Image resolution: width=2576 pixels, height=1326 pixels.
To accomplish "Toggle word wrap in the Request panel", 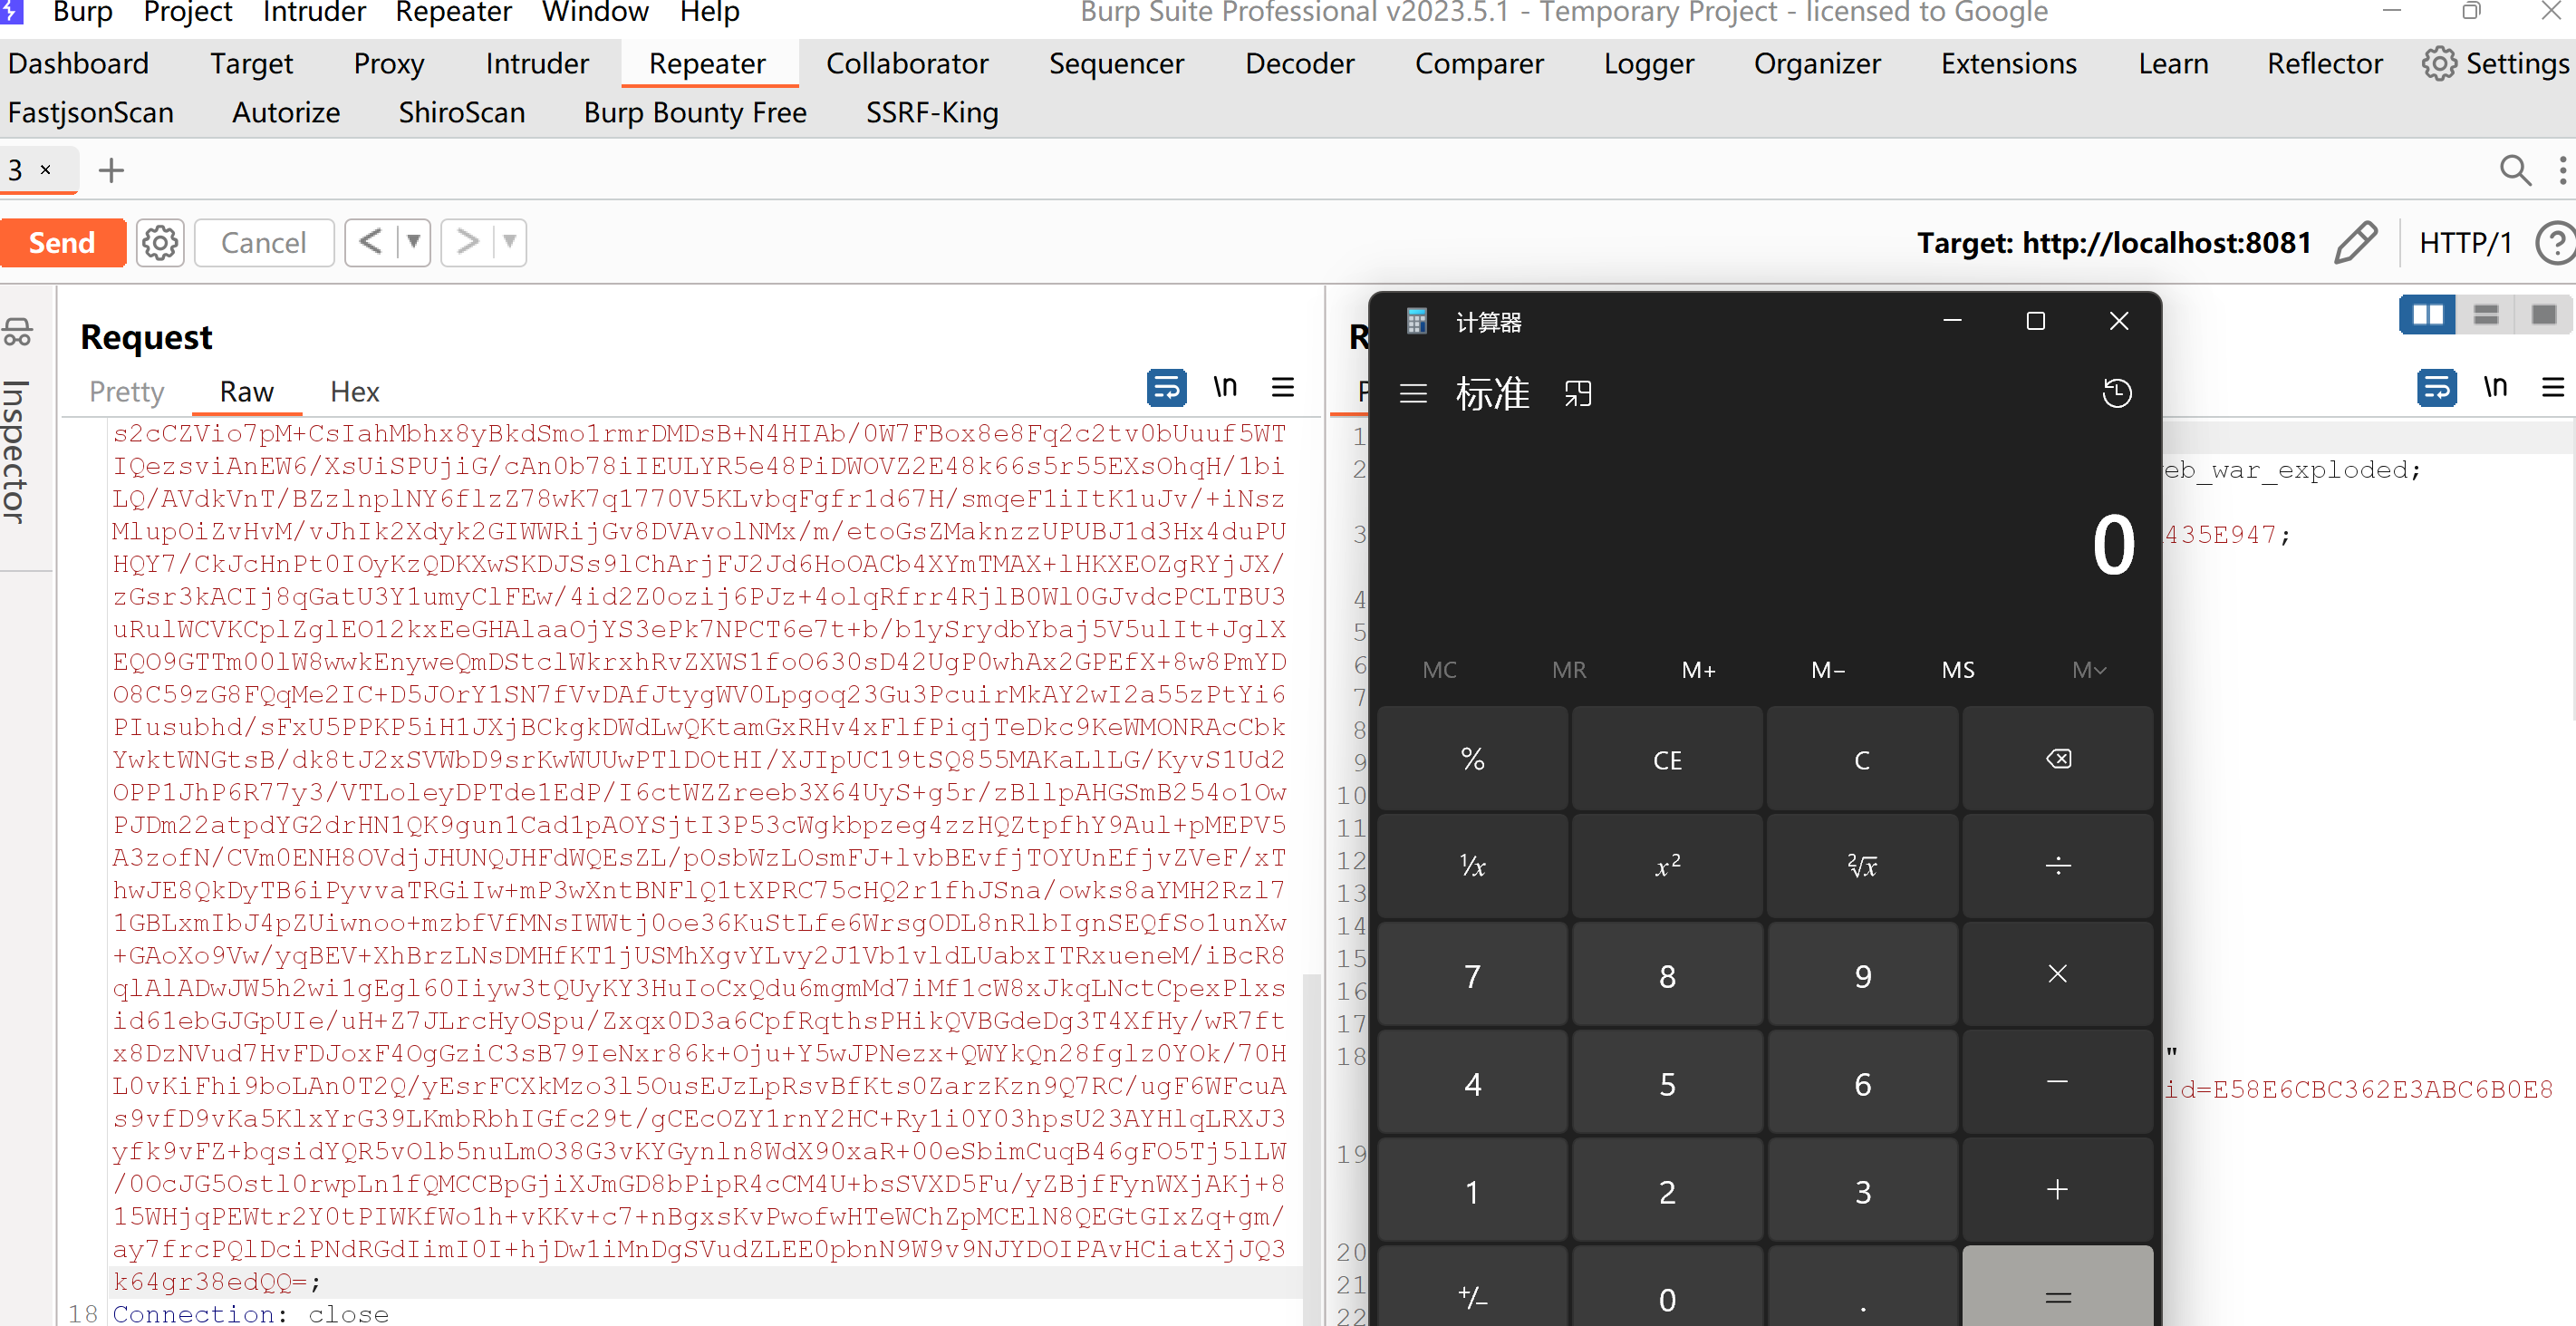I will (1166, 388).
